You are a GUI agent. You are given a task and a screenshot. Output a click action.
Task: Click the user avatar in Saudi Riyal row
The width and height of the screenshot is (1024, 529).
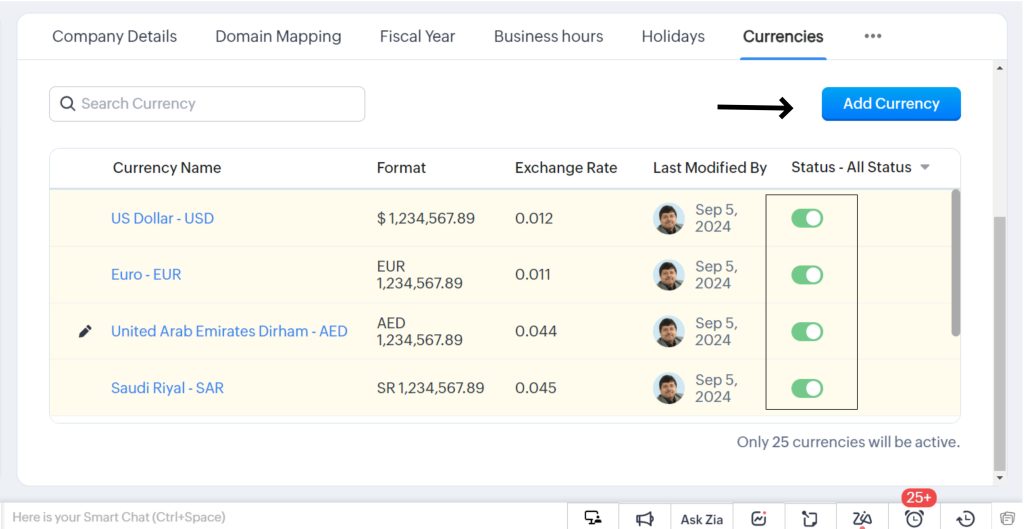tap(669, 388)
